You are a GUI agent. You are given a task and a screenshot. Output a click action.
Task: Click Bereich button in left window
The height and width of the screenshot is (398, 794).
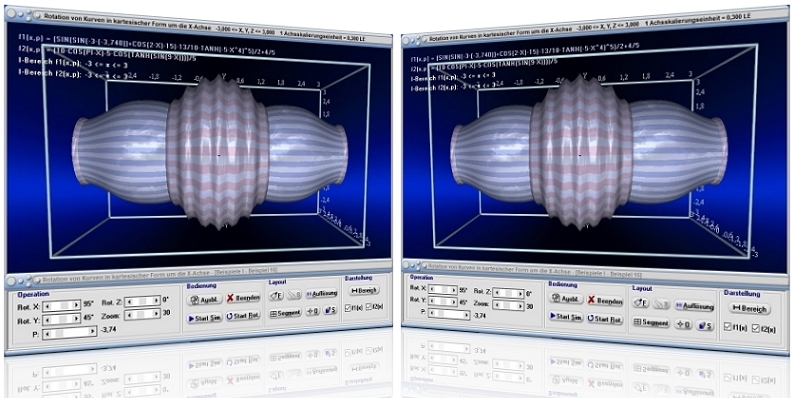click(x=364, y=291)
